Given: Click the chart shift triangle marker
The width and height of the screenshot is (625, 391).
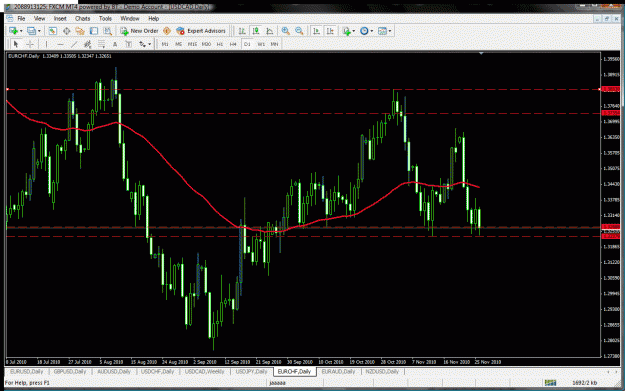Looking at the screenshot, I should [x=481, y=53].
